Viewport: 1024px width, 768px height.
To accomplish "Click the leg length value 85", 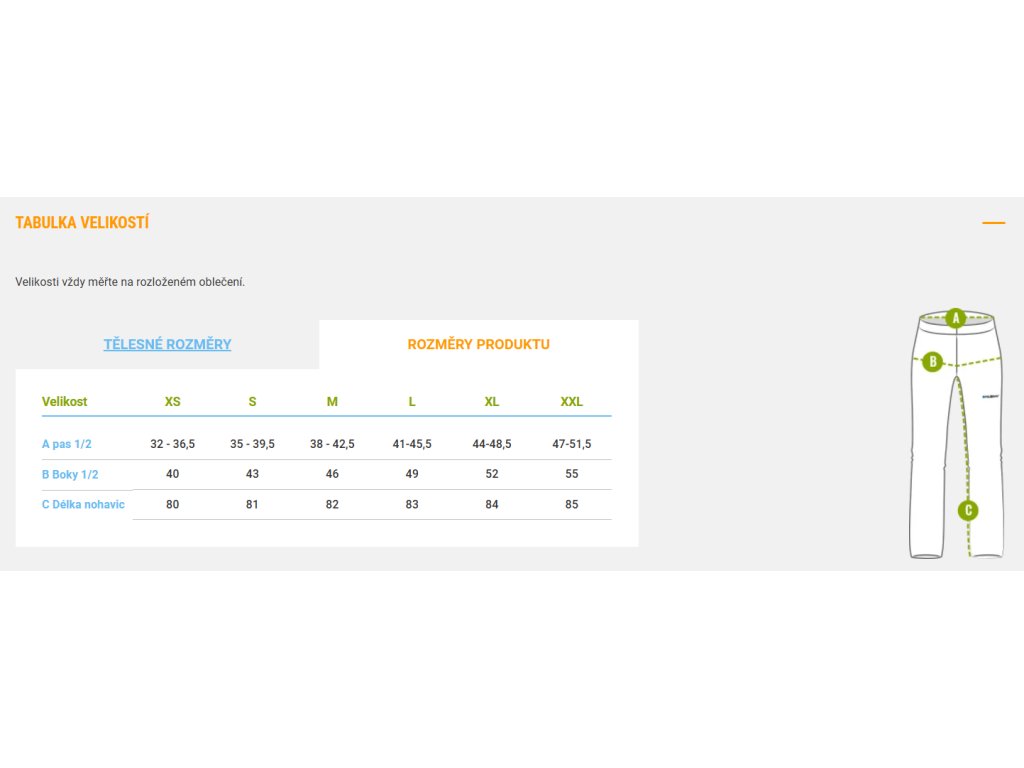I will 571,504.
